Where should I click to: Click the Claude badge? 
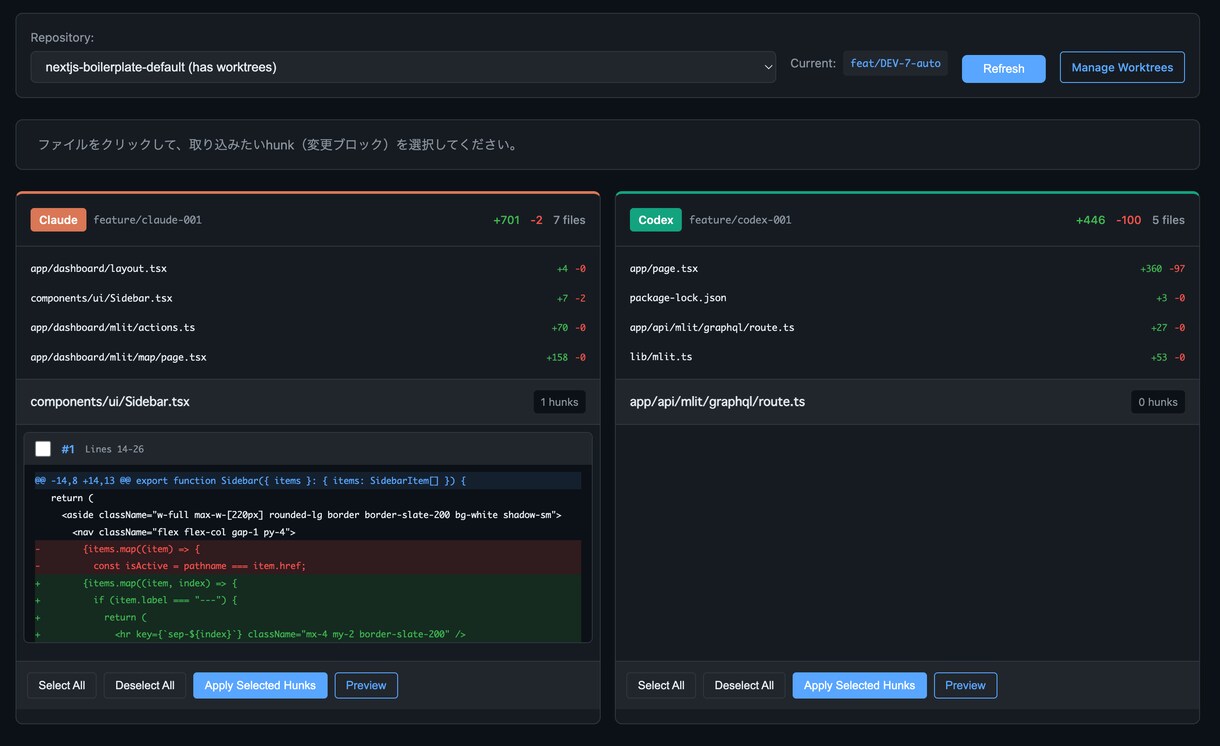point(58,220)
